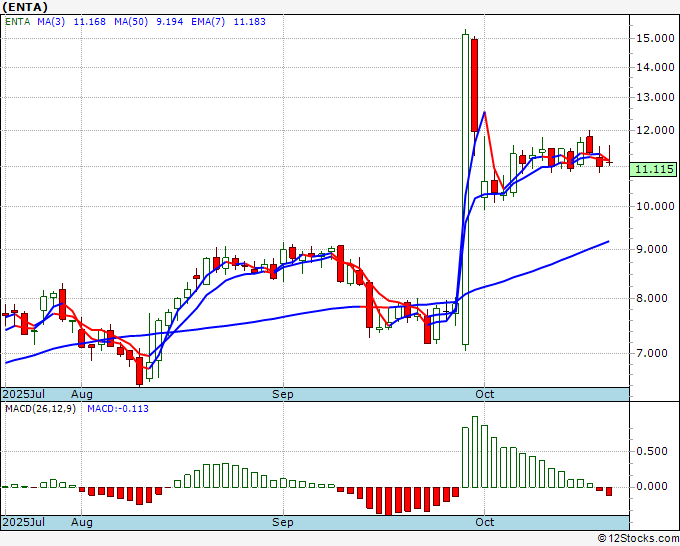Click the tallest green MACD histogram bar

coord(475,452)
